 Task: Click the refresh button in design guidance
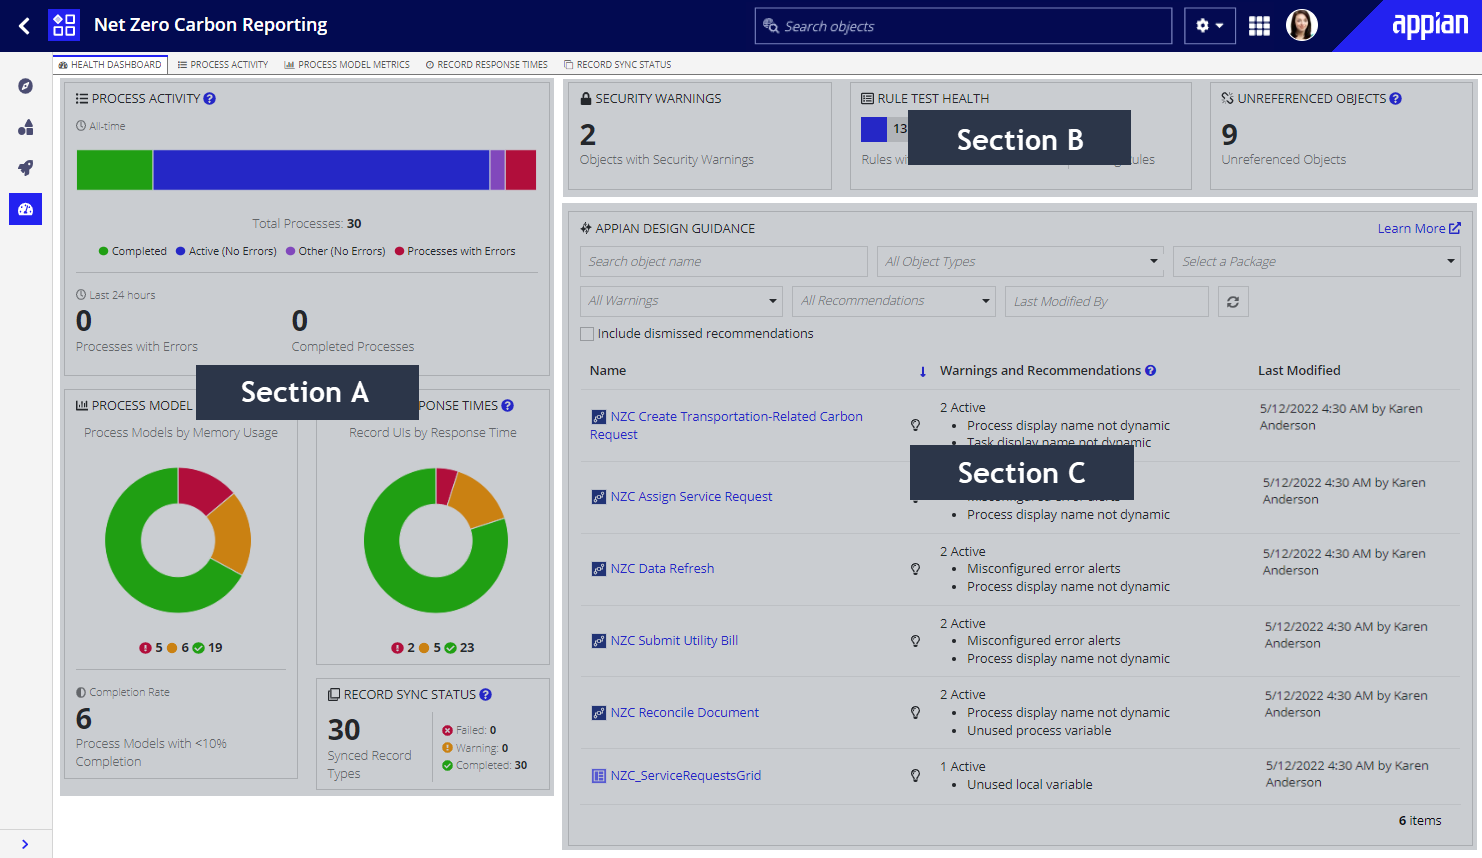pyautogui.click(x=1233, y=301)
